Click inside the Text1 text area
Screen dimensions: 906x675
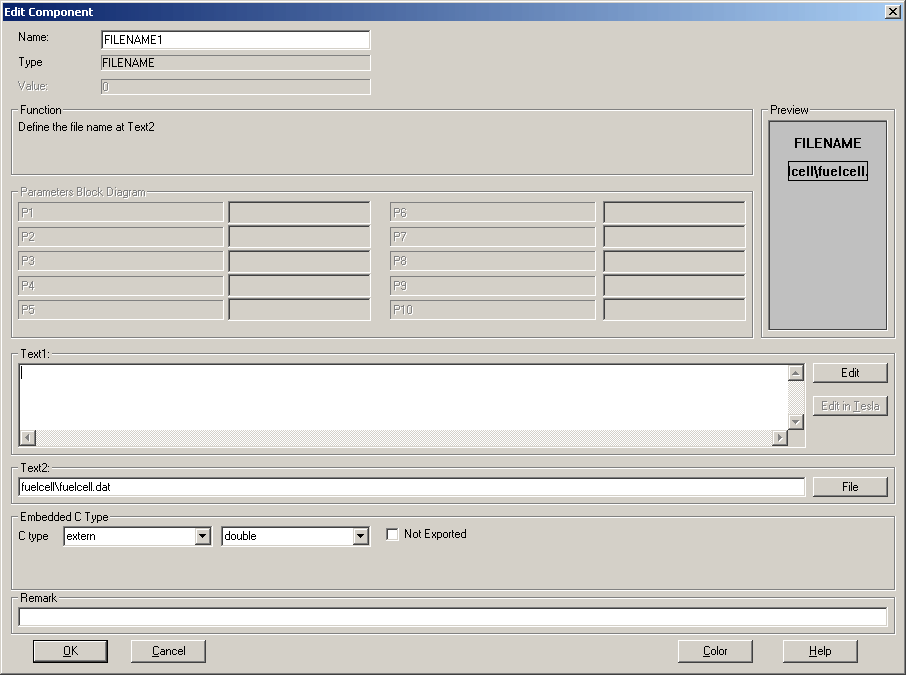403,397
